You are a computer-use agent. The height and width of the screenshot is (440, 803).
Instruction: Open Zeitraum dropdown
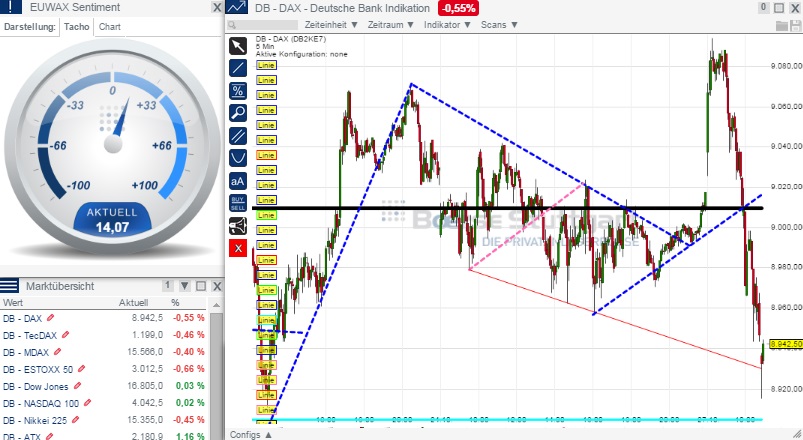[x=390, y=25]
